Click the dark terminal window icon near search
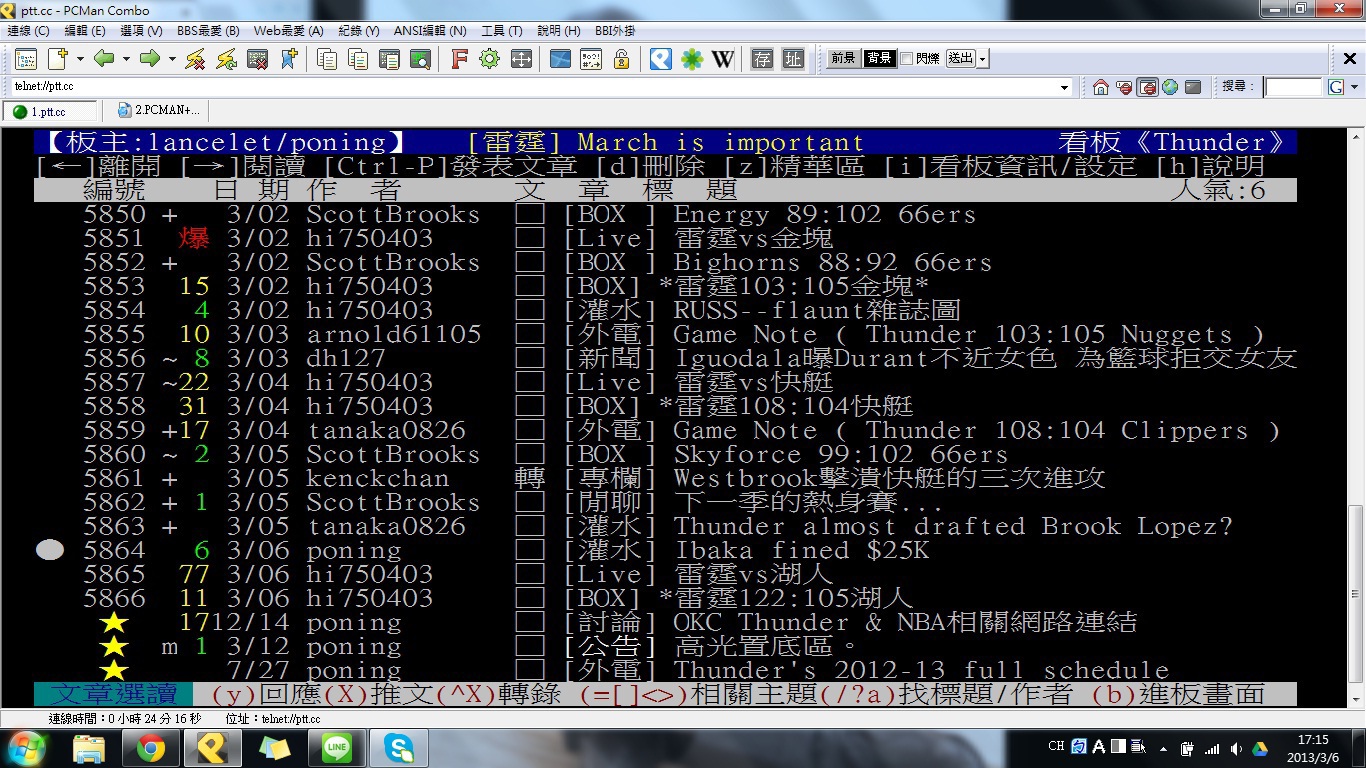Image resolution: width=1366 pixels, height=768 pixels. coord(1193,87)
